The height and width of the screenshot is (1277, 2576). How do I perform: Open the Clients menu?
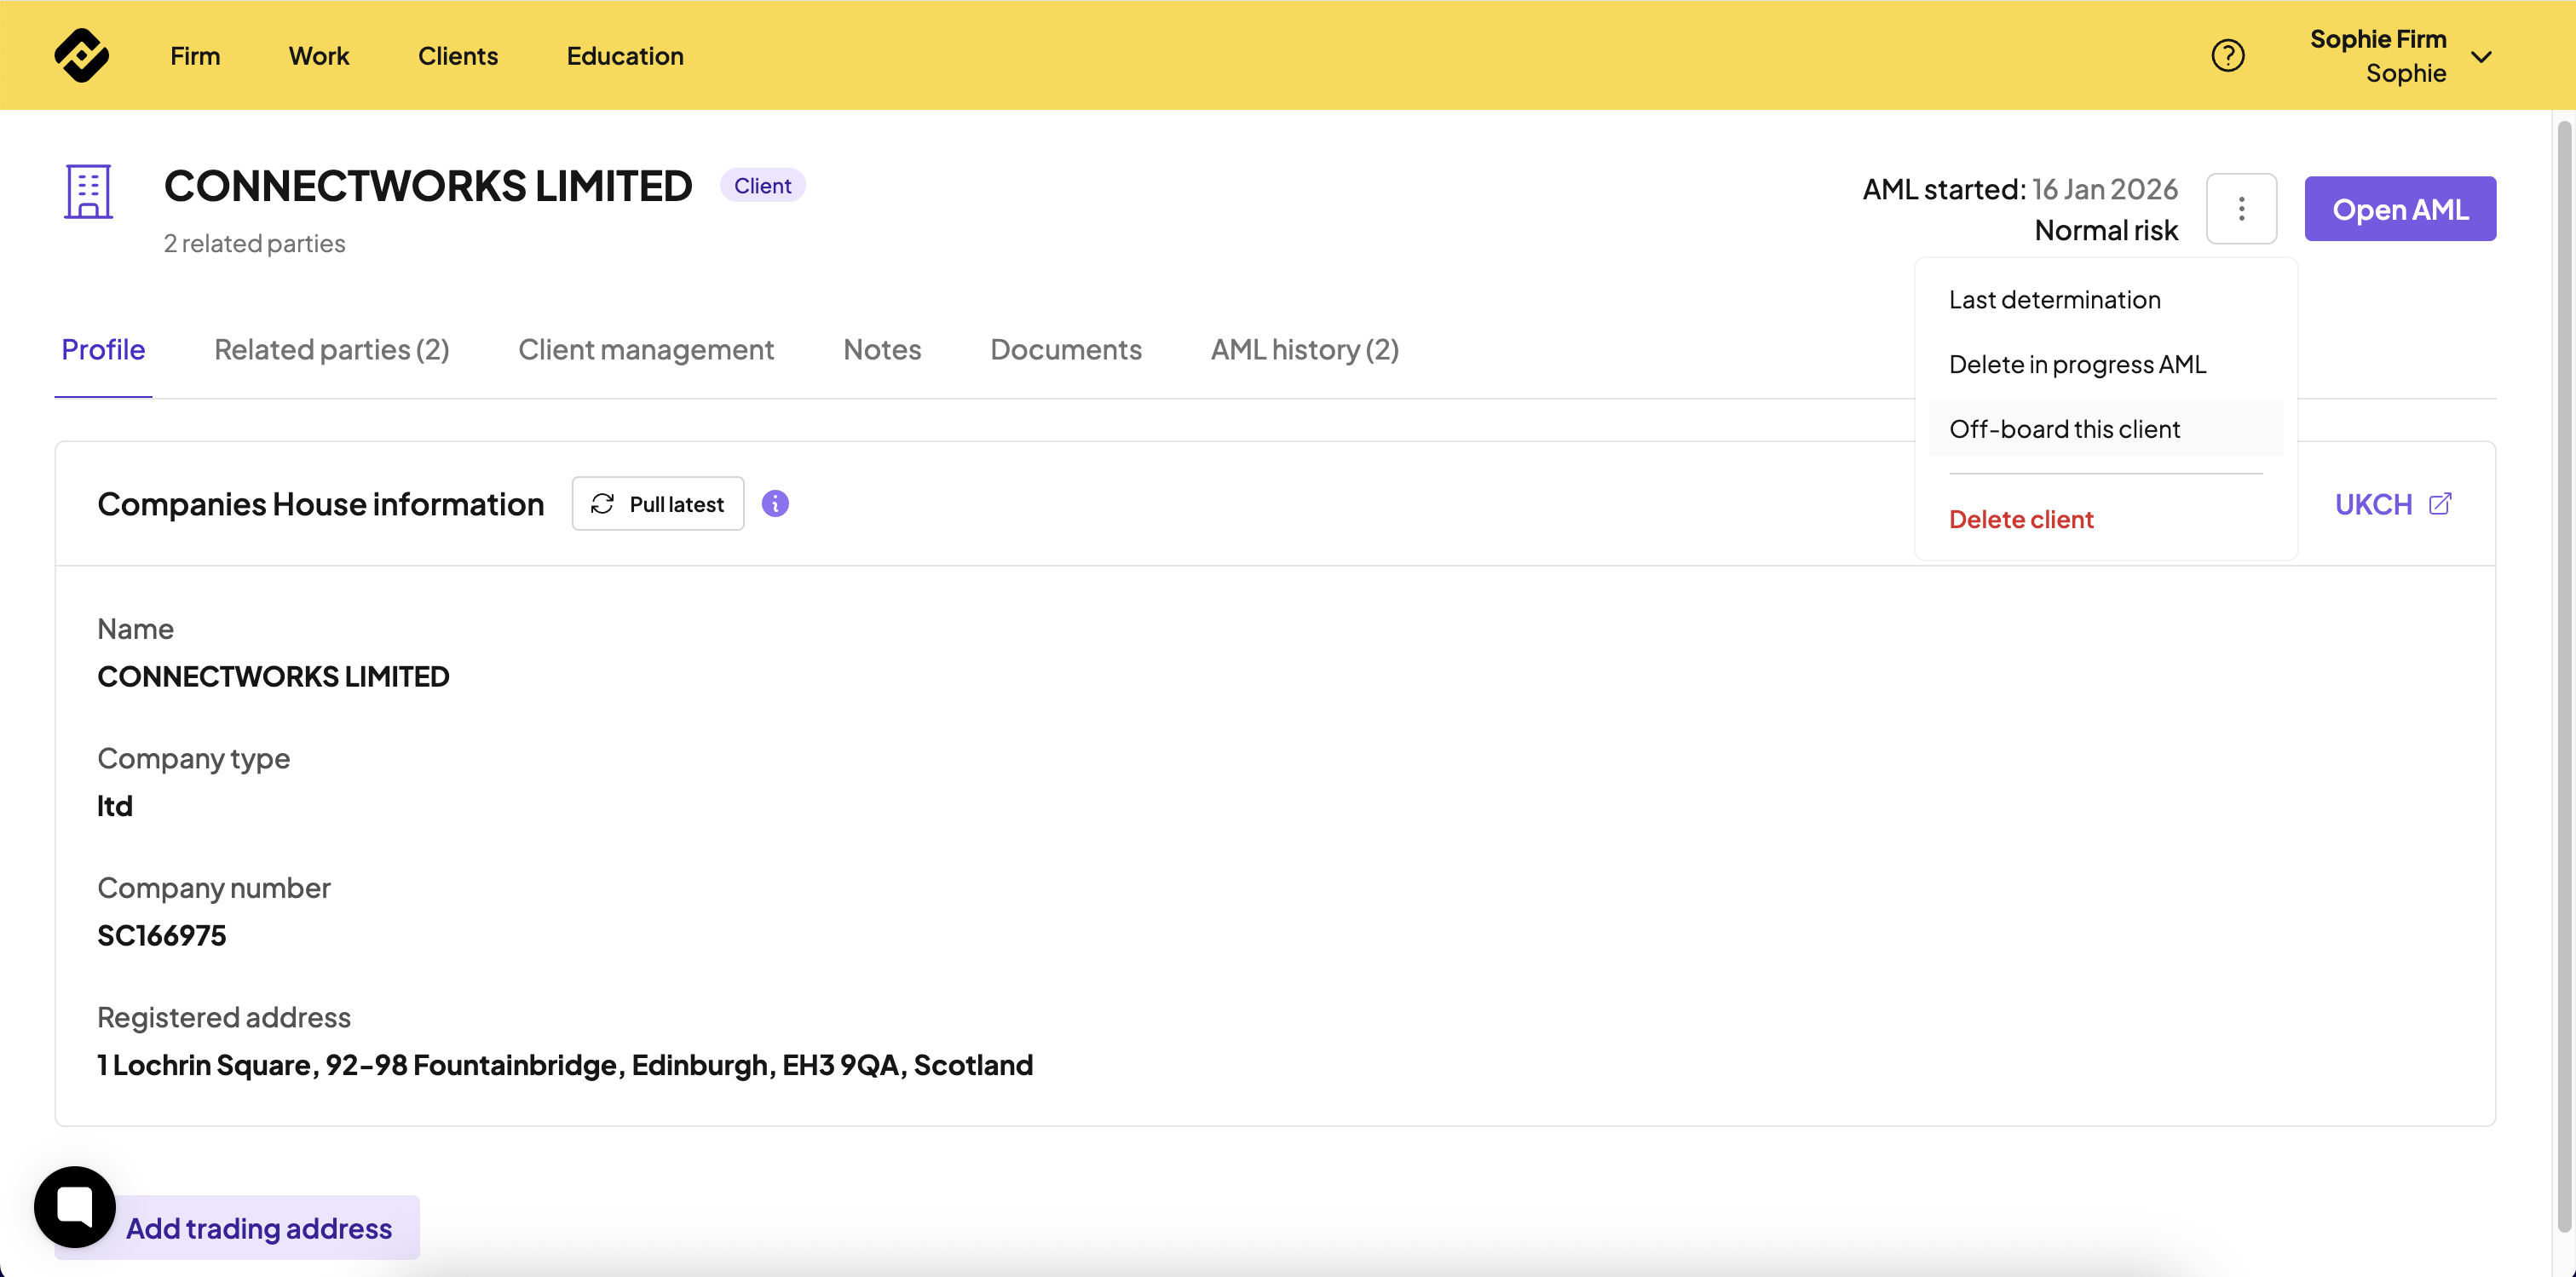[457, 56]
